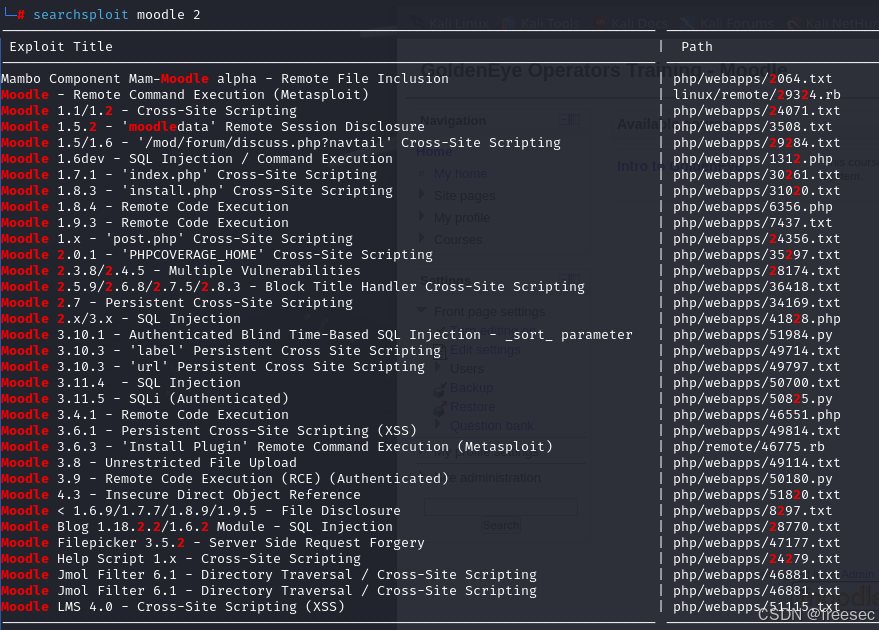Click Moodle 3.10.3 'url' Persistent XSS title
The image size is (879, 630).
(213, 366)
